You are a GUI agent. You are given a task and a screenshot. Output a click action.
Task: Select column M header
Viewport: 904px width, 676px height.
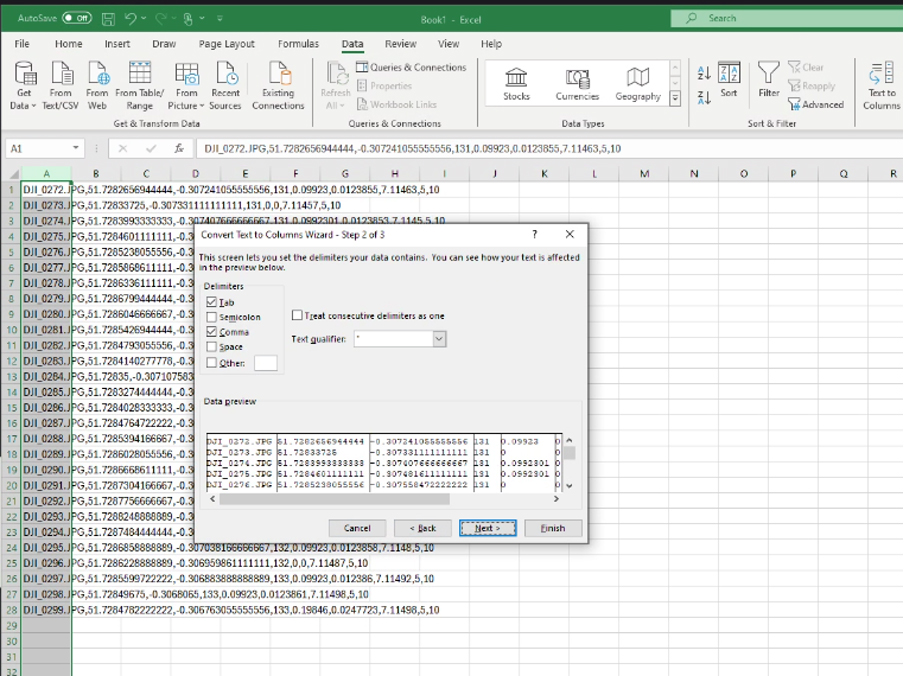click(x=644, y=173)
